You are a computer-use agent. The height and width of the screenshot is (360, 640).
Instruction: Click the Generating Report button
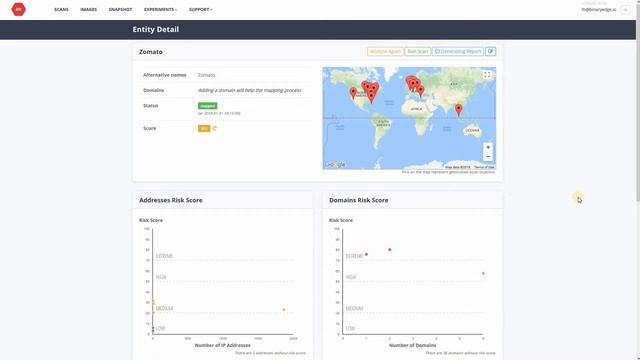pos(458,51)
